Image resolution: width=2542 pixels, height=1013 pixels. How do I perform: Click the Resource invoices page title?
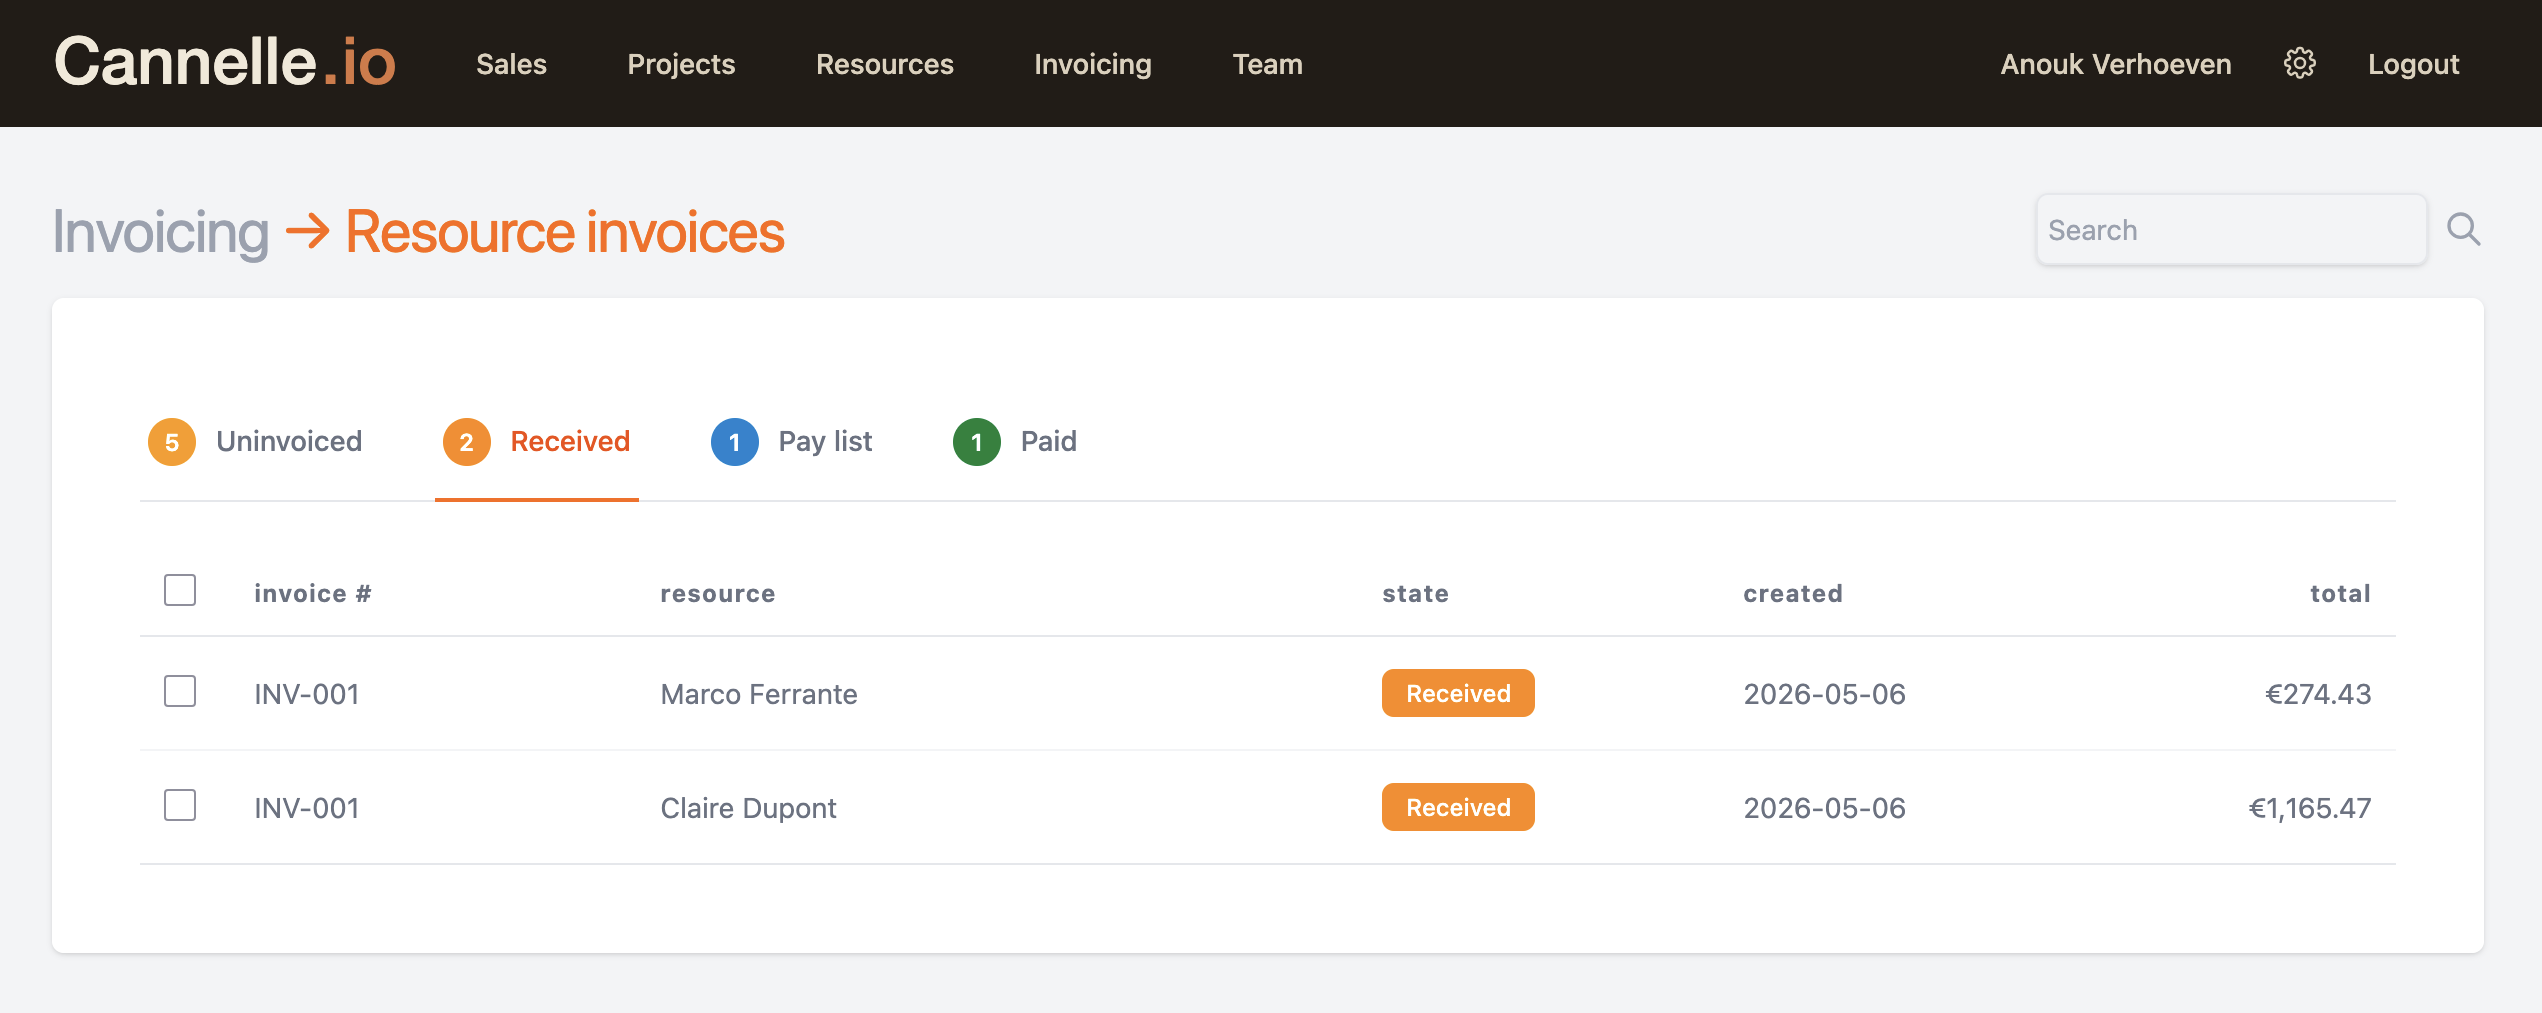tap(565, 232)
